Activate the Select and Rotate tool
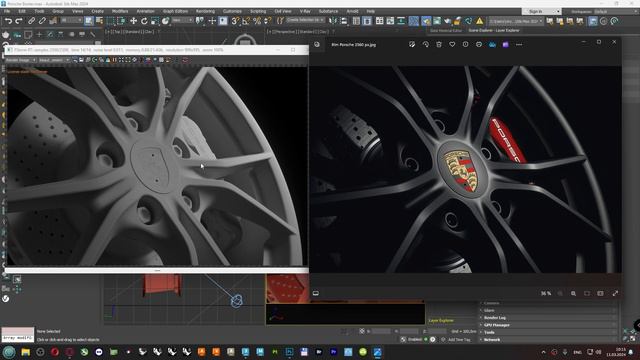Screen dimensions: 640x360 144,21
